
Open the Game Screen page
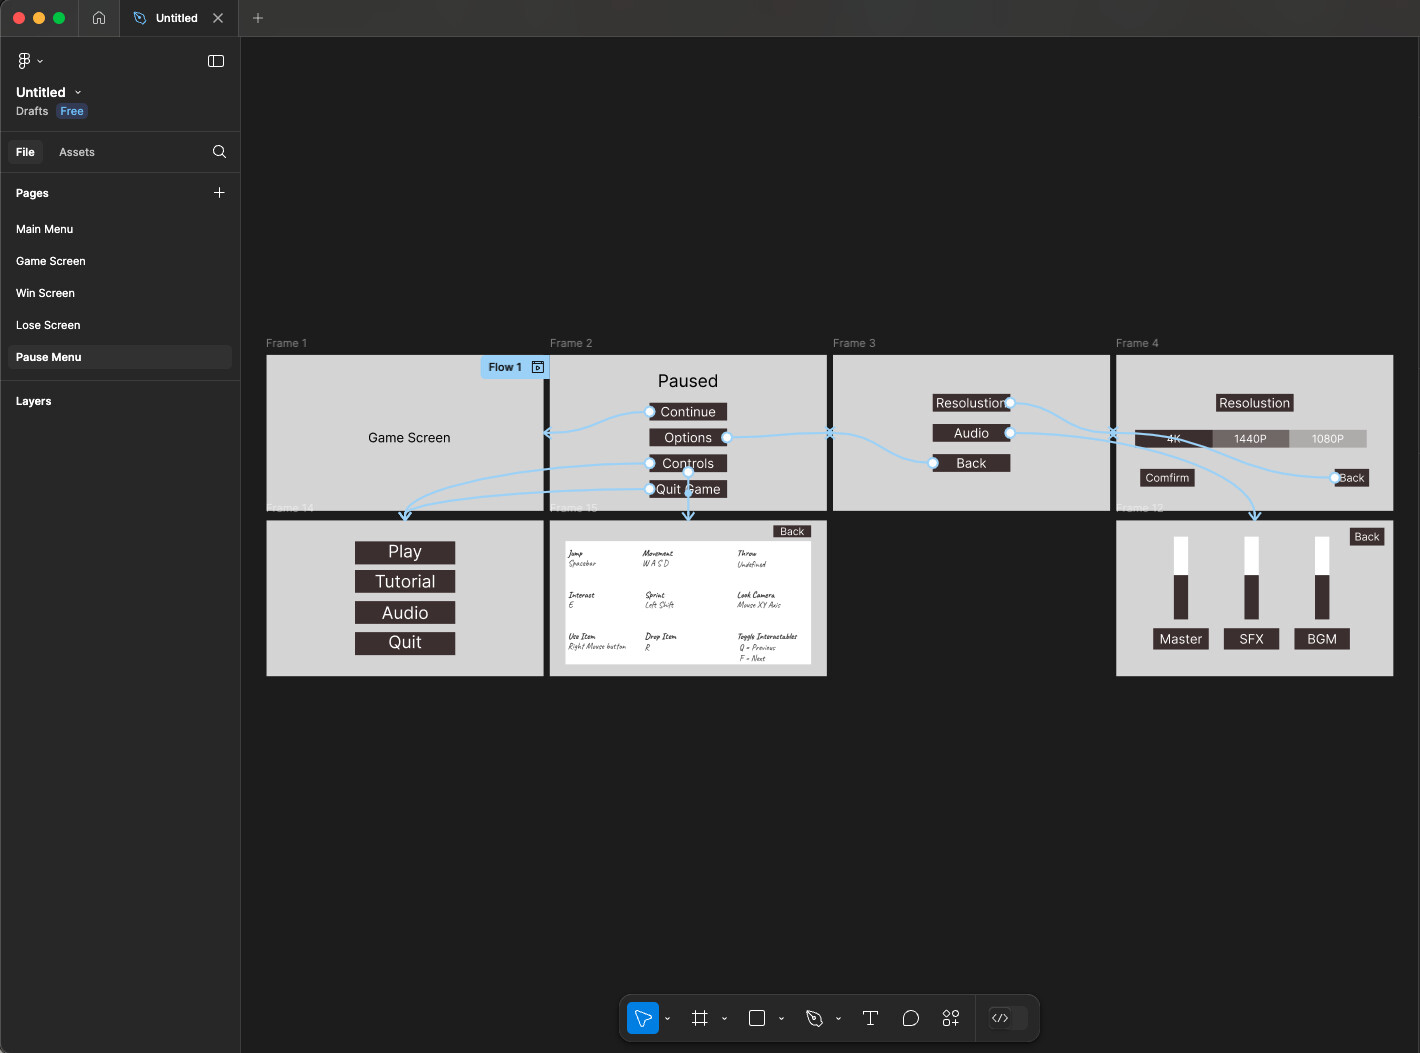click(x=120, y=261)
